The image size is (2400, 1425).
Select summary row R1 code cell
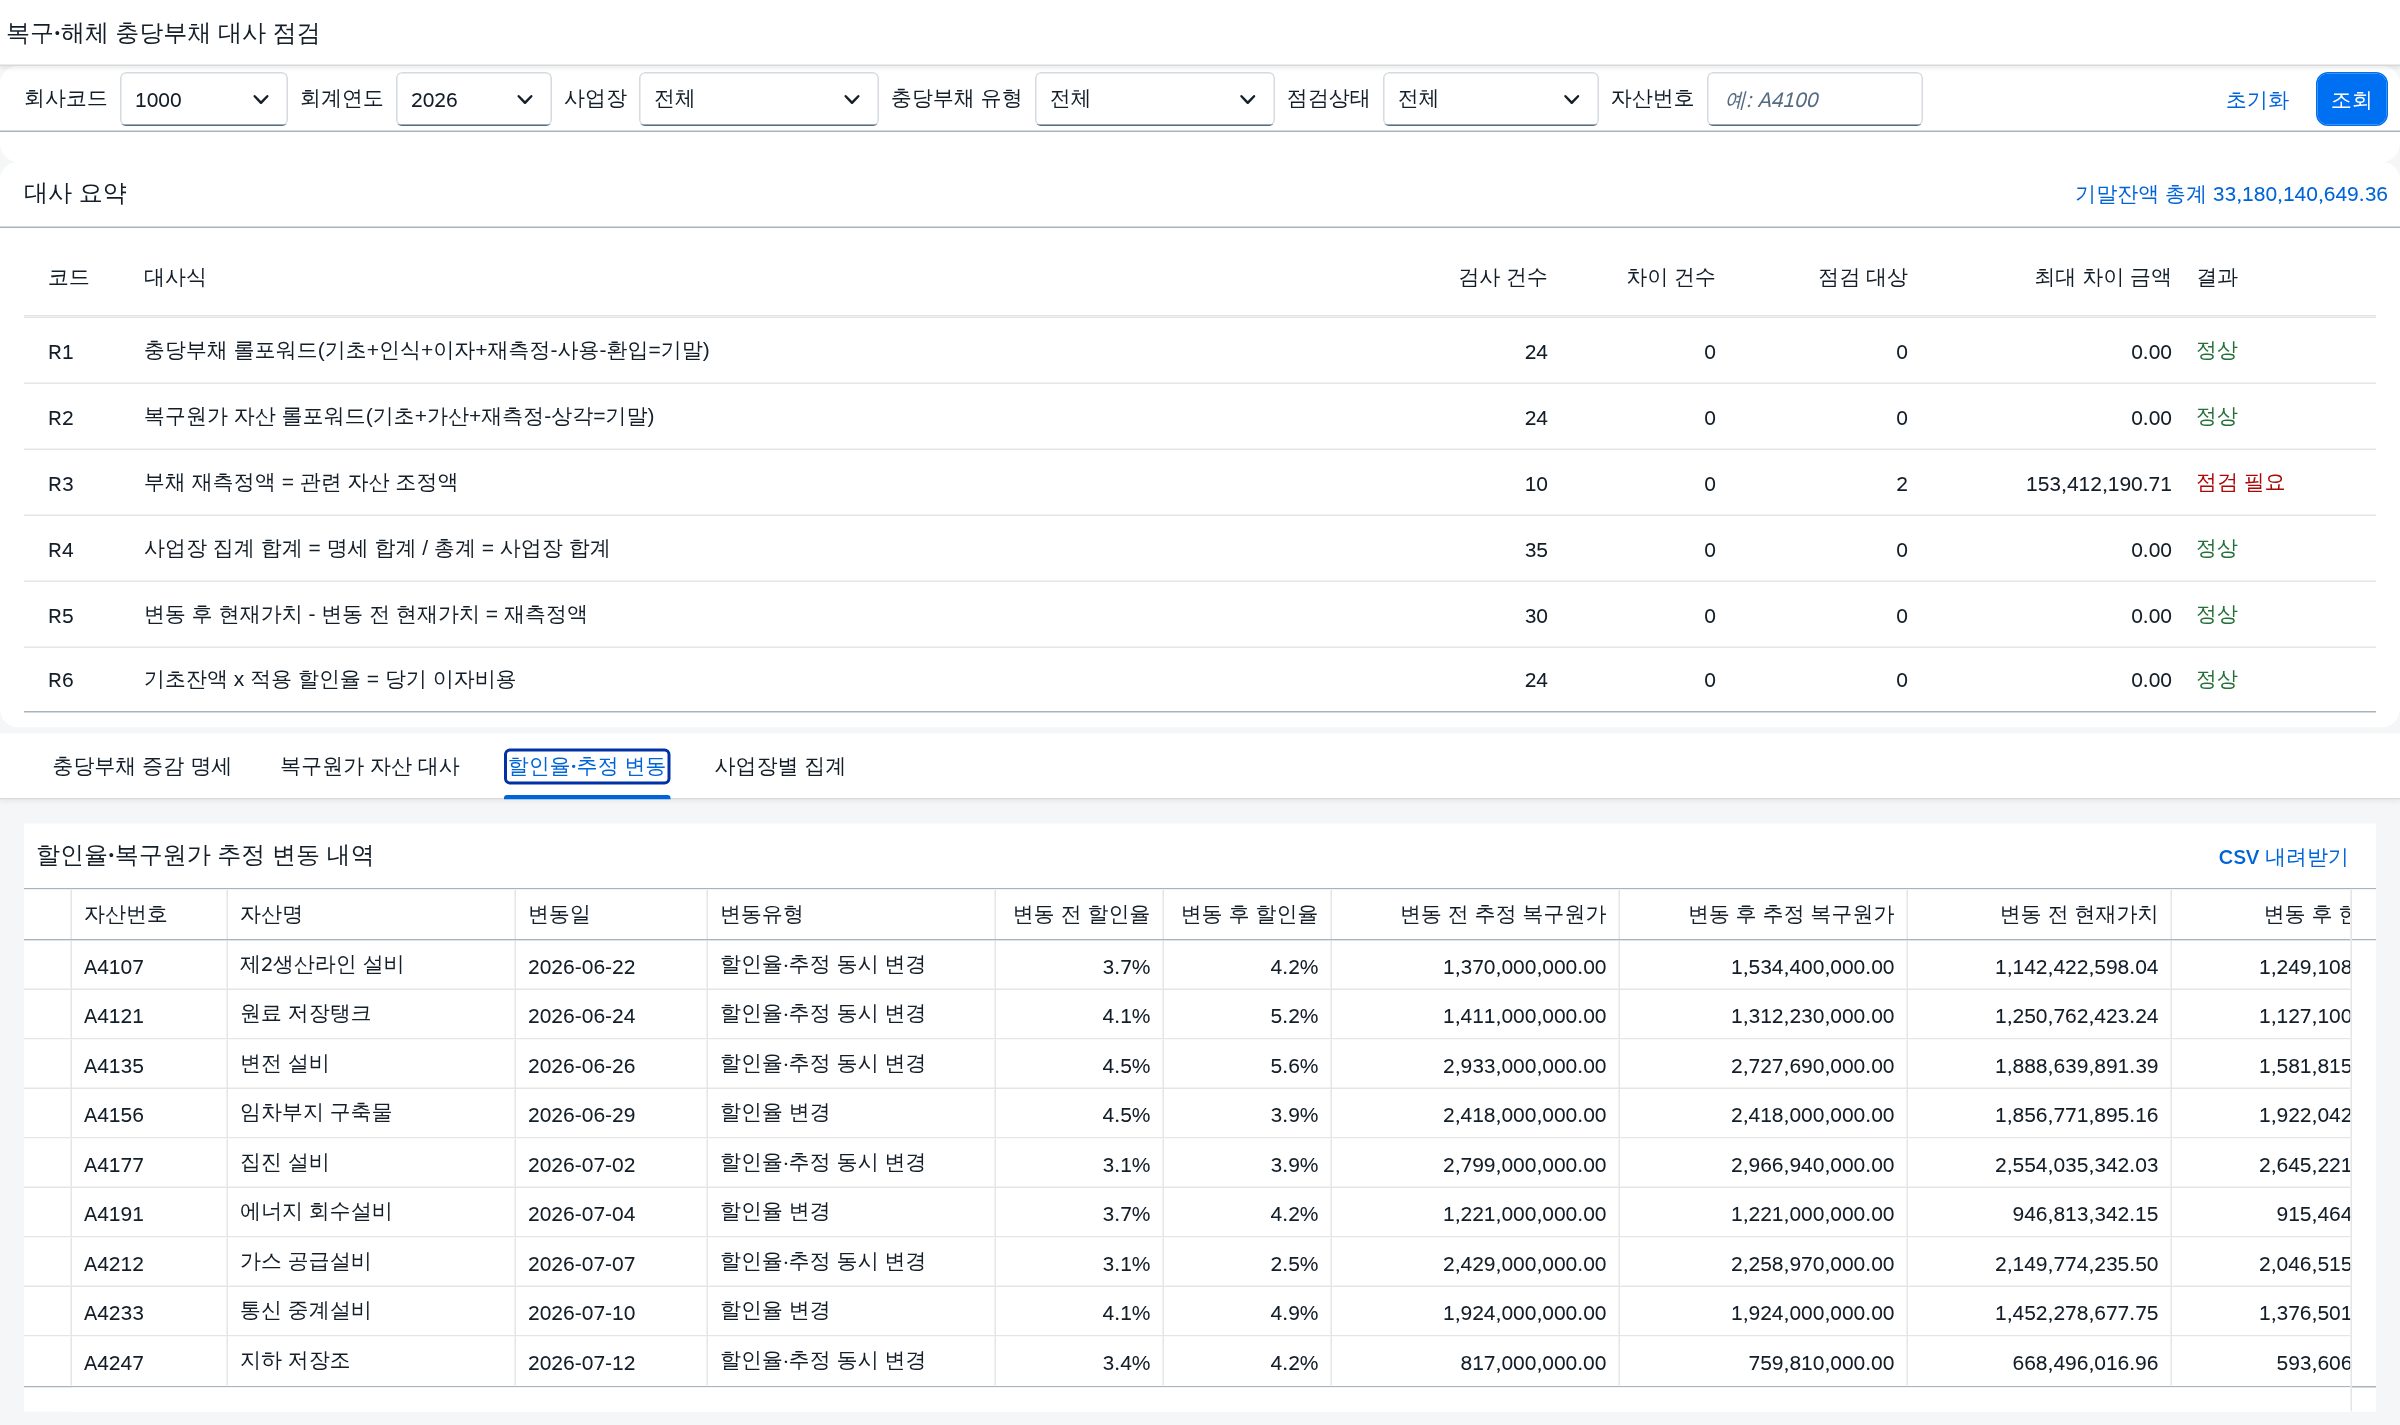pyautogui.click(x=61, y=352)
